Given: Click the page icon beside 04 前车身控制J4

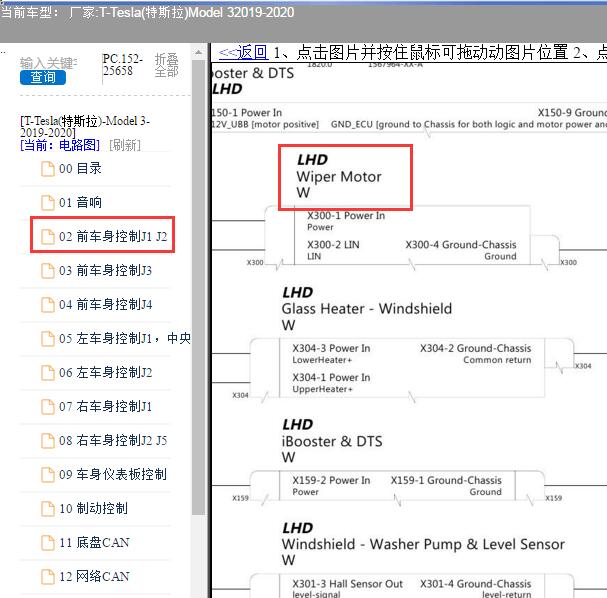Looking at the screenshot, I should coord(48,305).
